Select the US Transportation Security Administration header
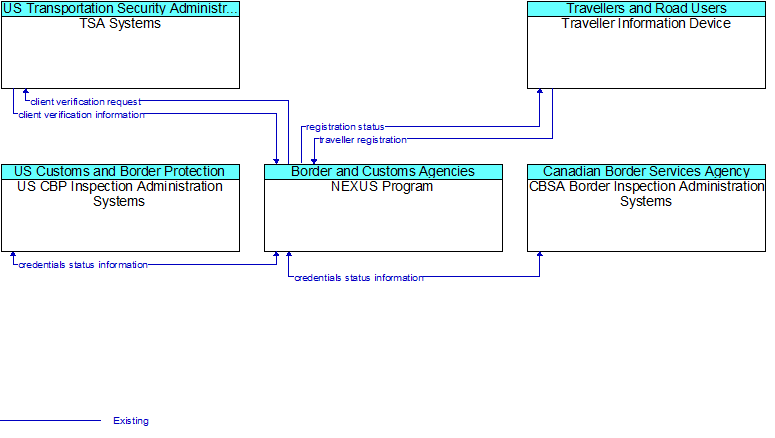The height and width of the screenshot is (438, 775). pos(121,9)
